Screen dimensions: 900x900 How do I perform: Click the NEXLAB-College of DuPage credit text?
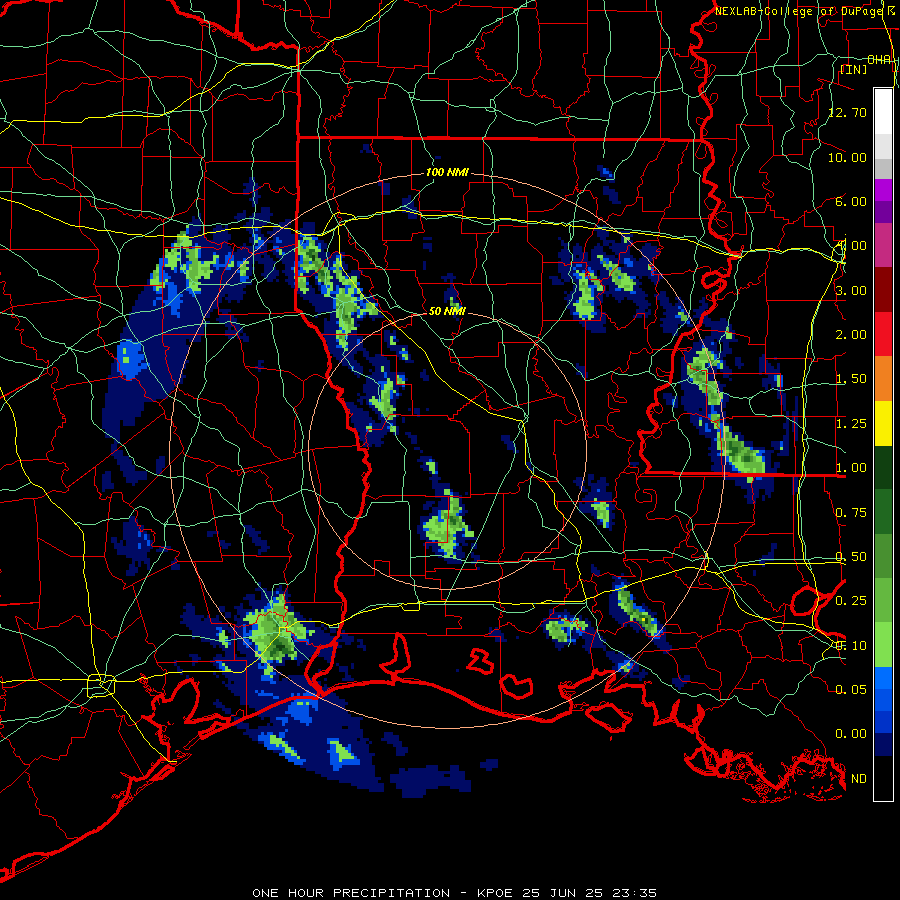(x=800, y=11)
